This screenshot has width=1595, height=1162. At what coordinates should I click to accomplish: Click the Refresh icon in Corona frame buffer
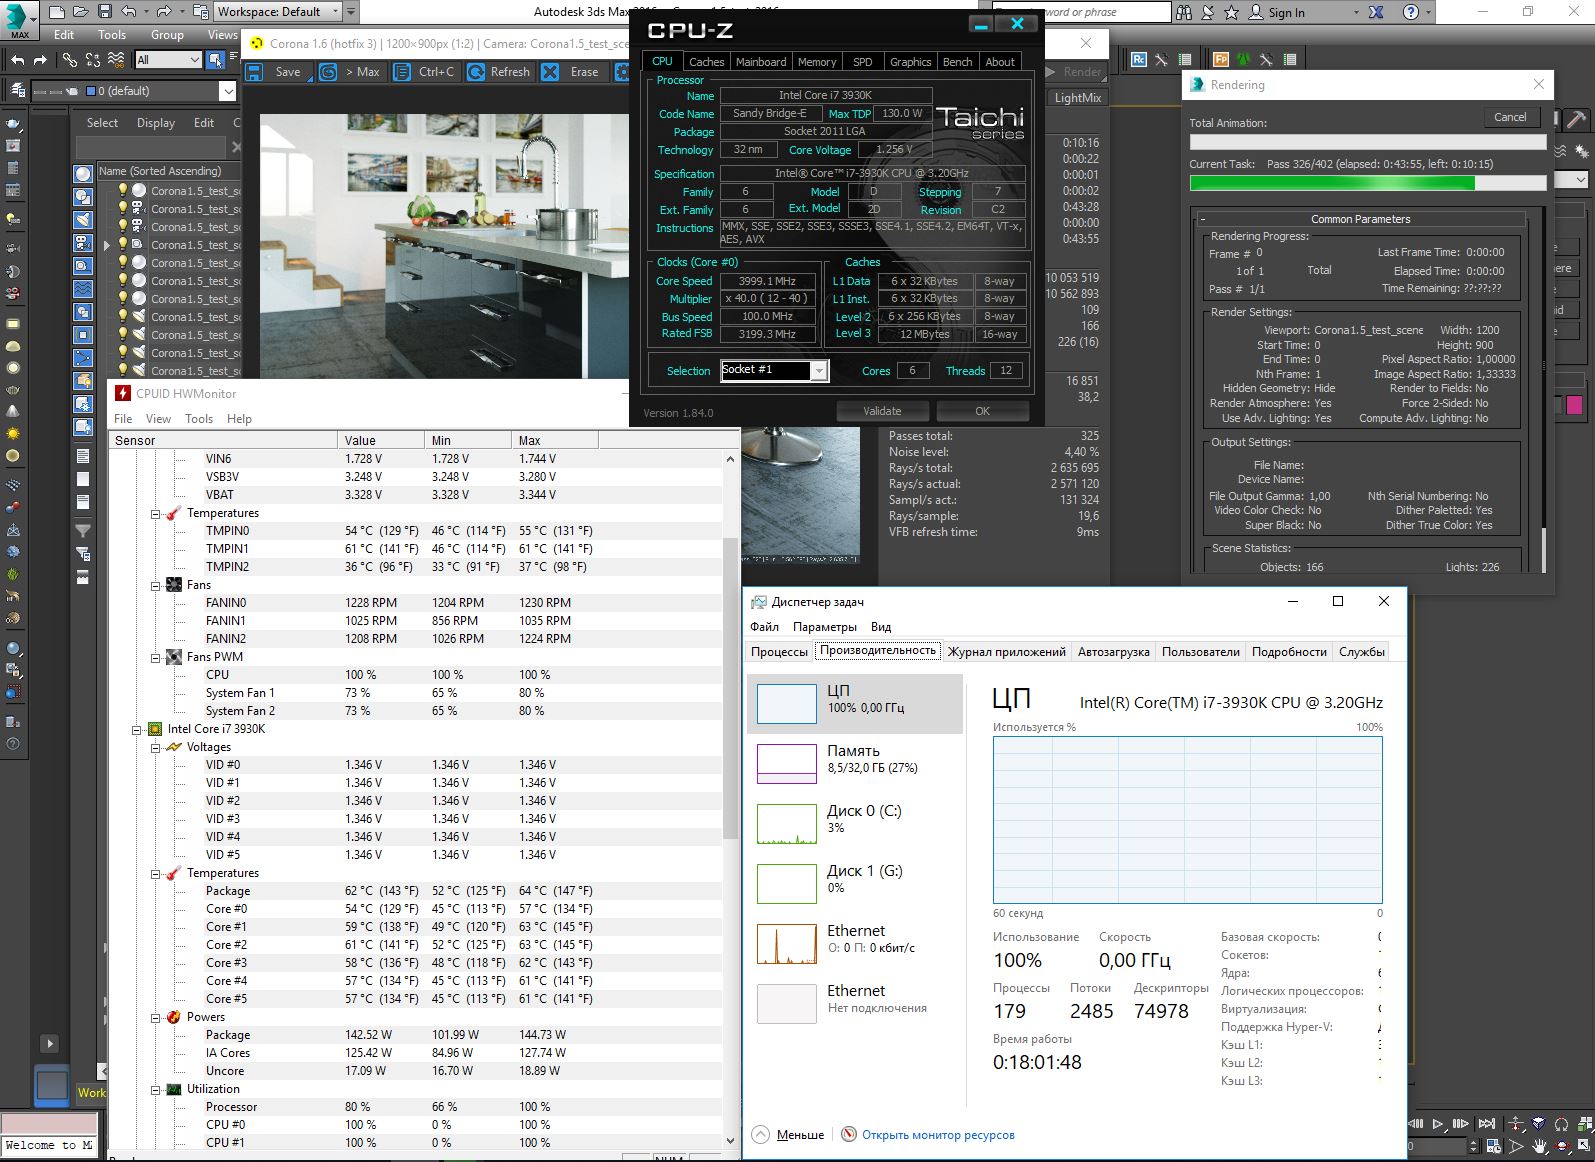coord(475,72)
